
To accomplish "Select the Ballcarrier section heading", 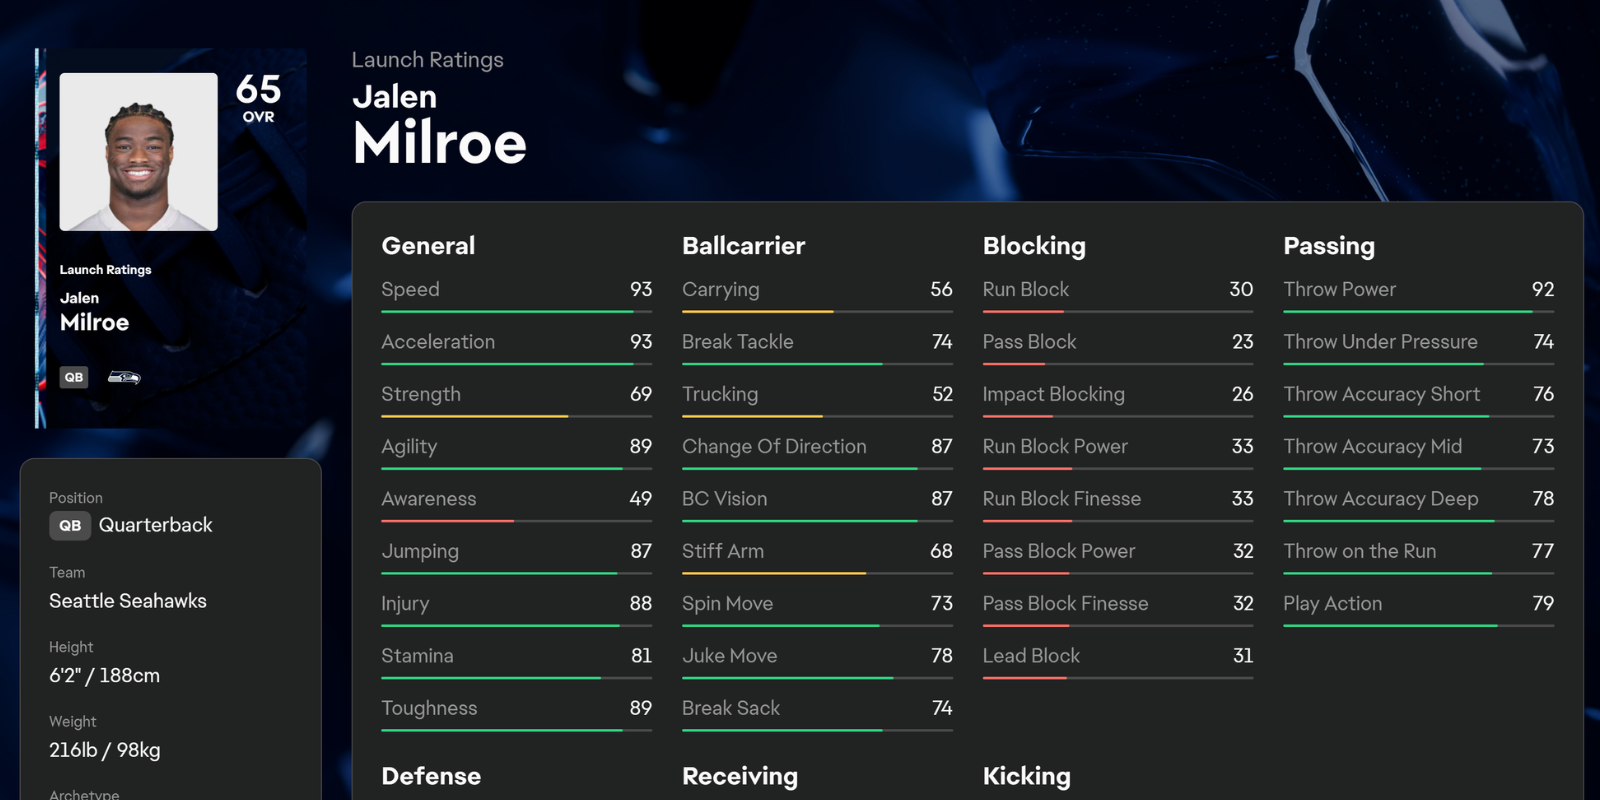I will (743, 246).
